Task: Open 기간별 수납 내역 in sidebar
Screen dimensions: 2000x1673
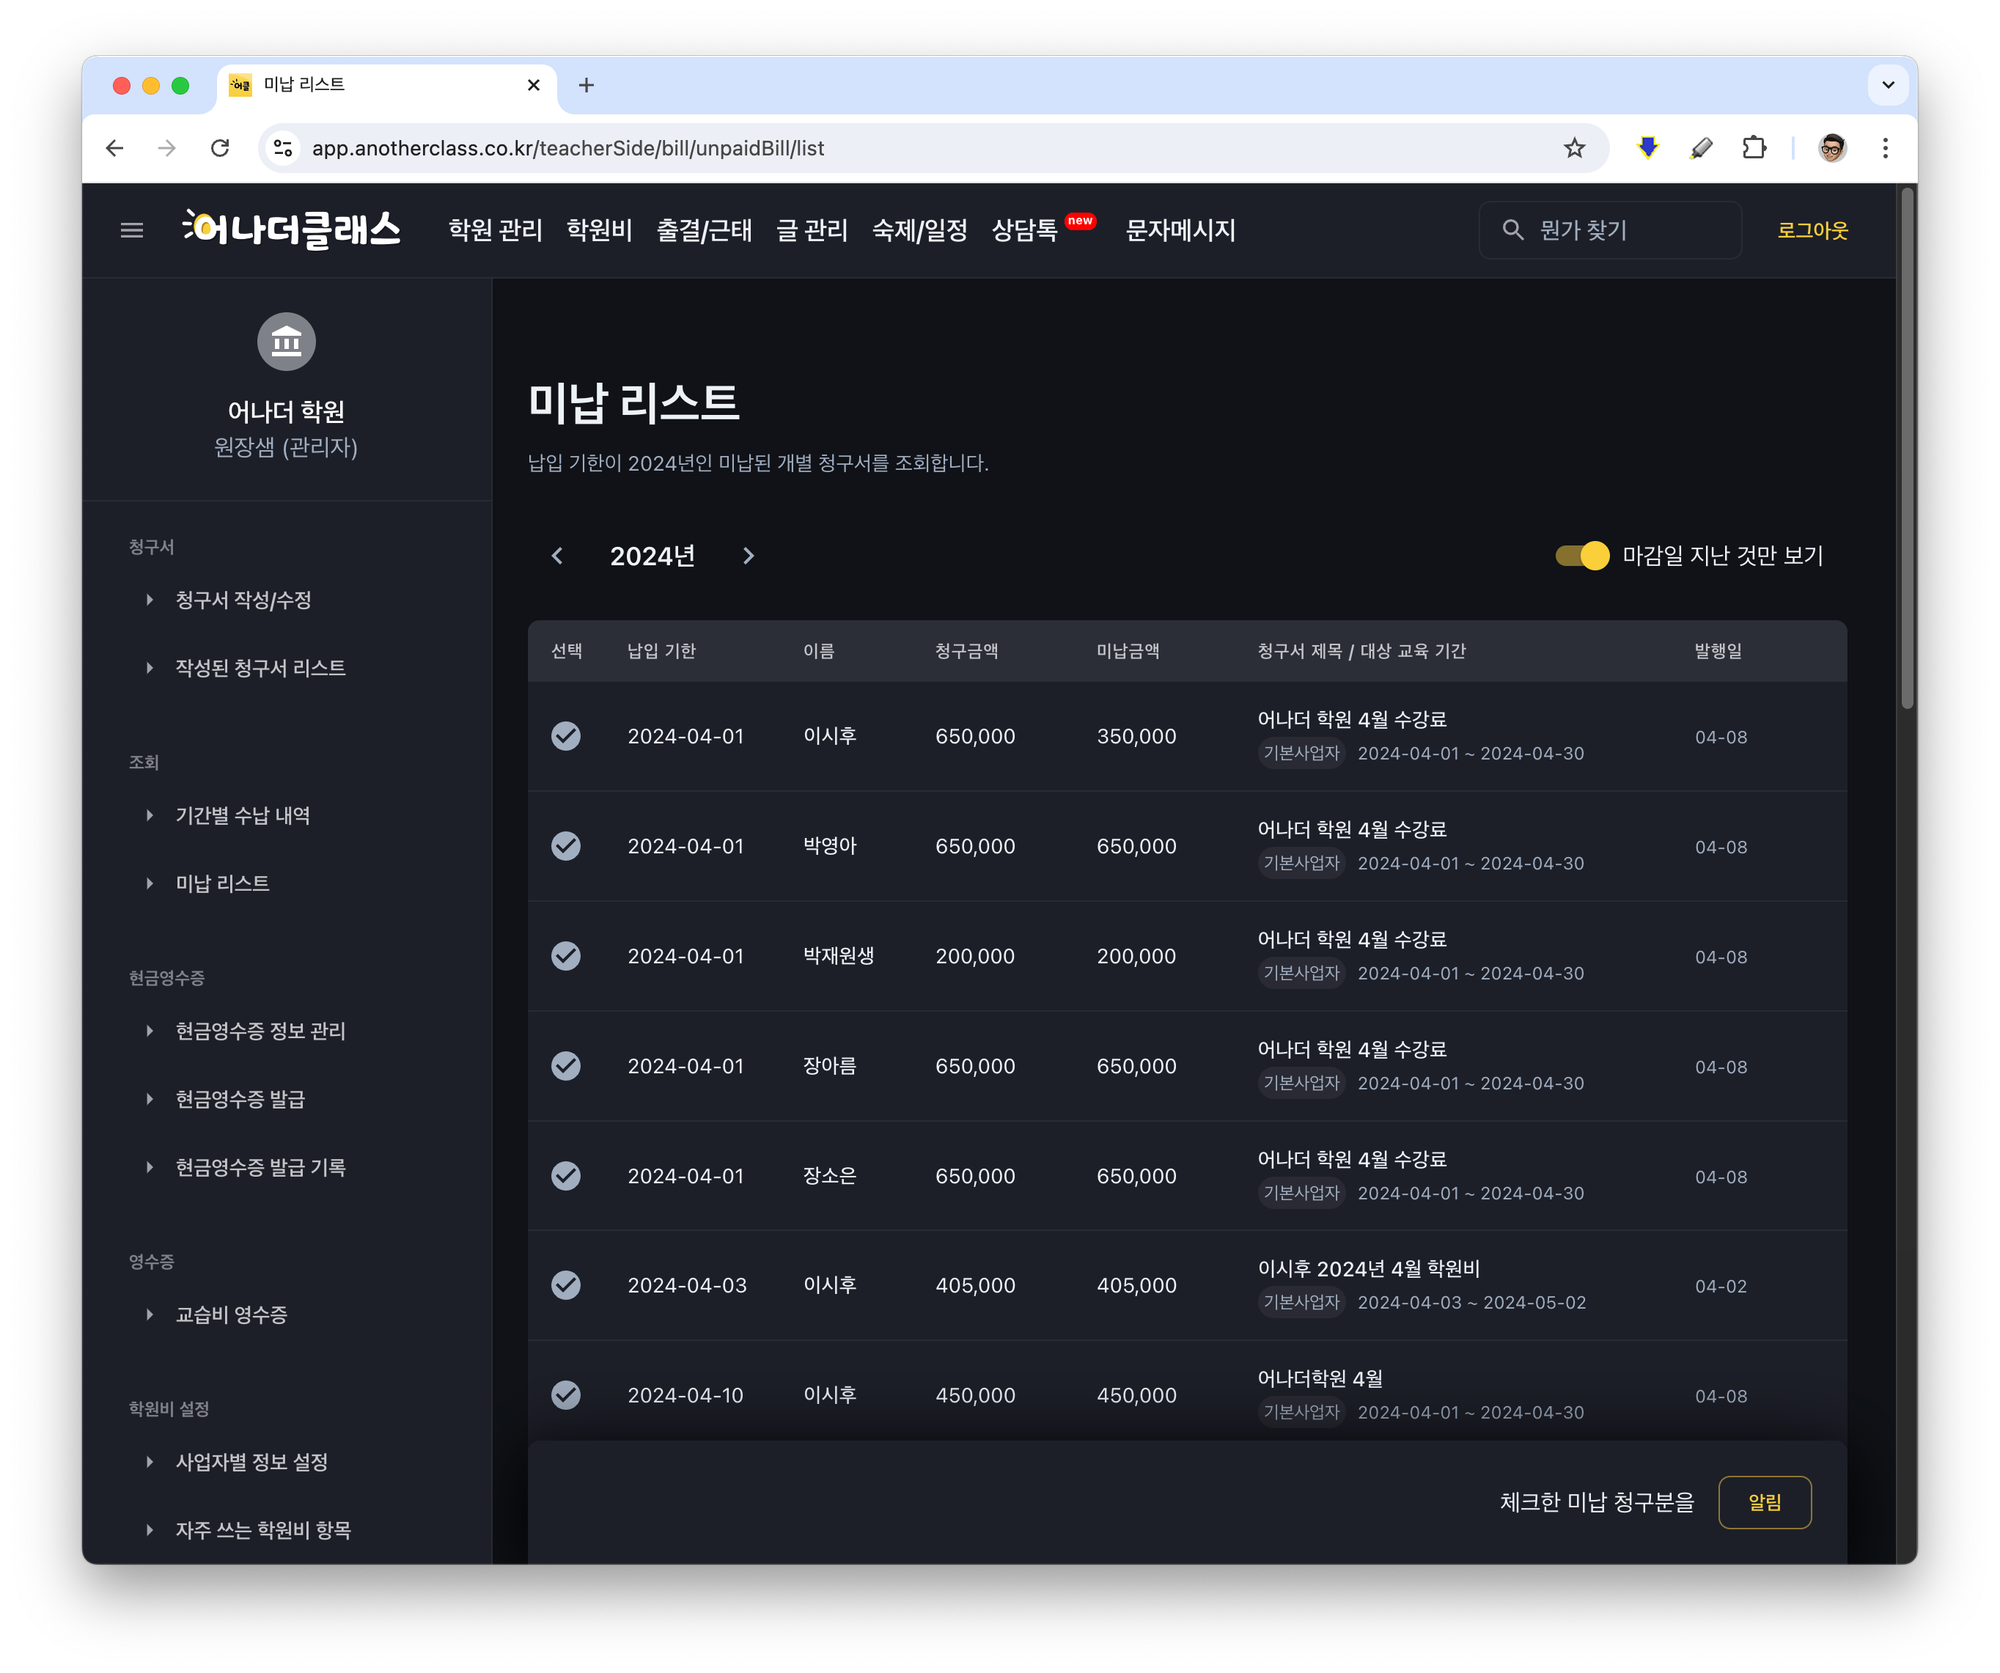Action: coord(243,816)
